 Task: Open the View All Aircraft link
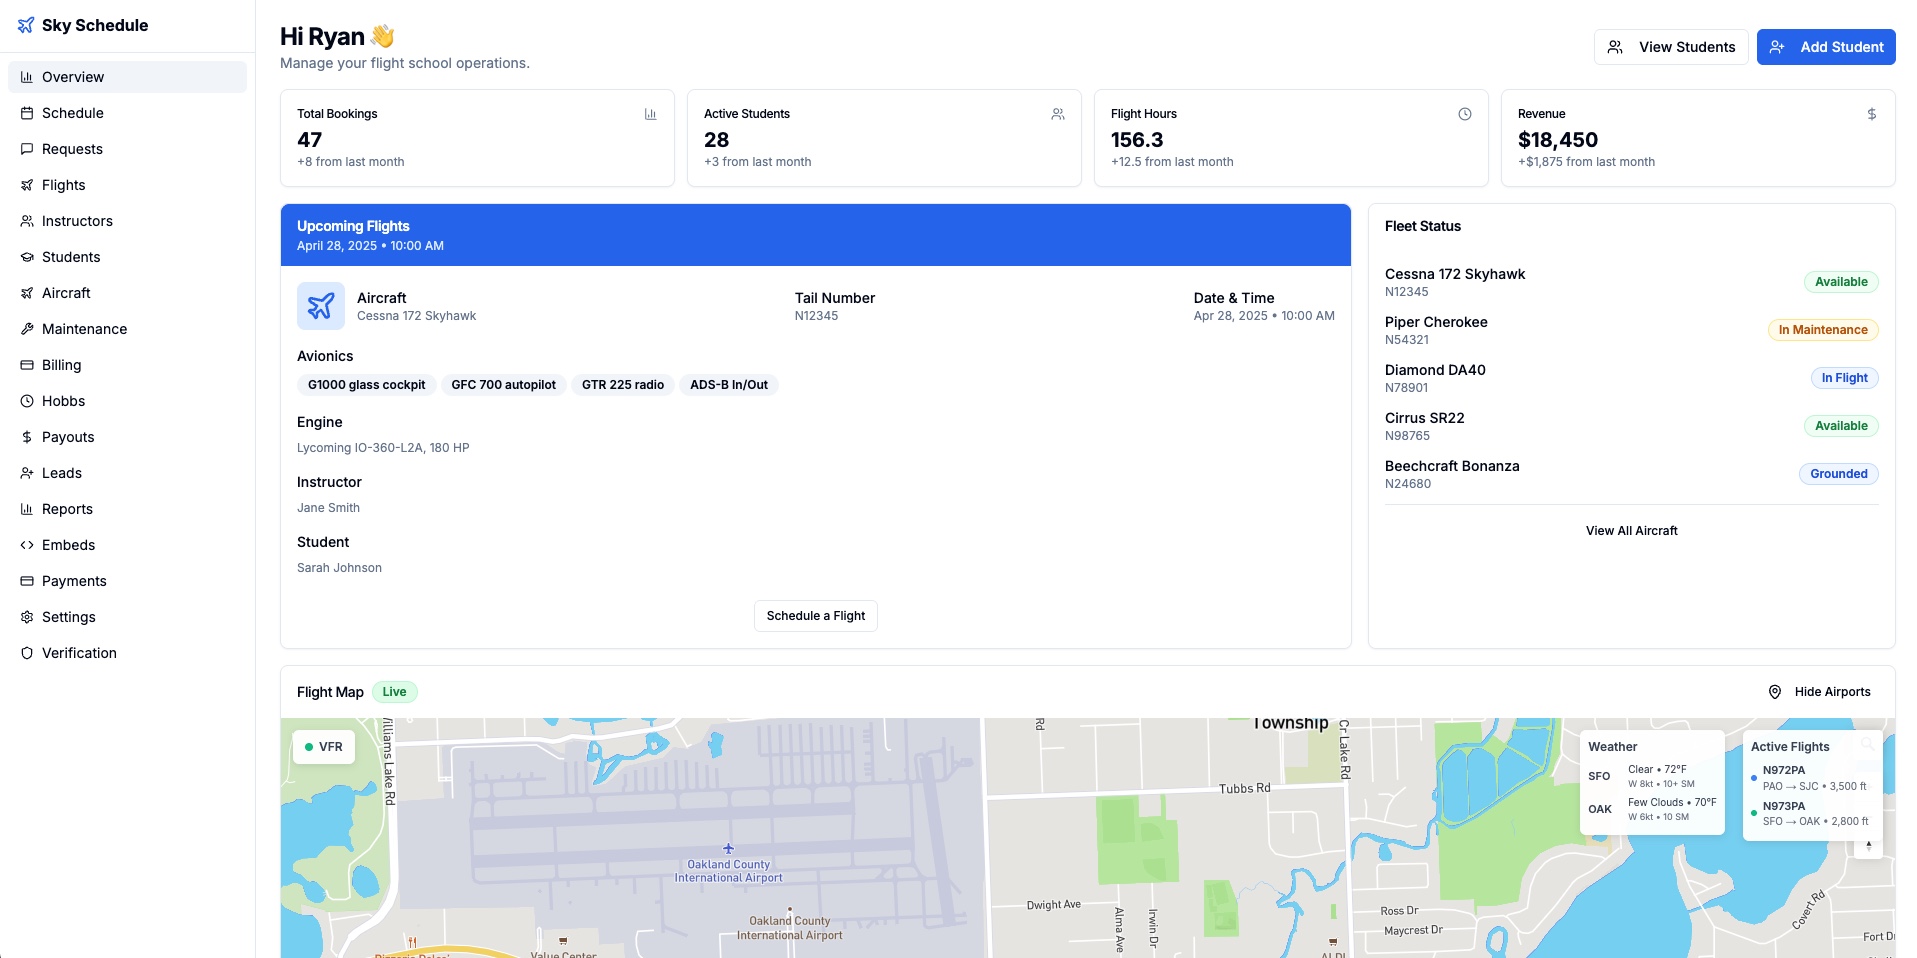(1631, 531)
